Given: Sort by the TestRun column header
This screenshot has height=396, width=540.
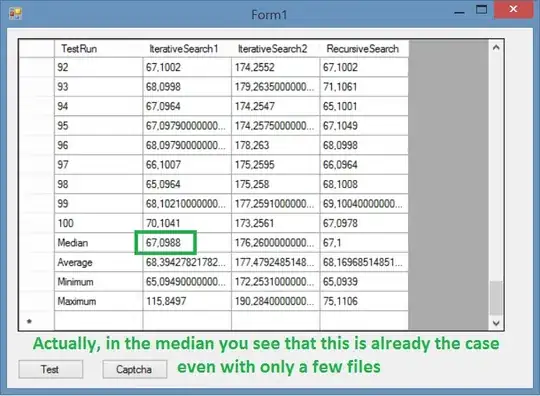Looking at the screenshot, I should pyautogui.click(x=98, y=49).
